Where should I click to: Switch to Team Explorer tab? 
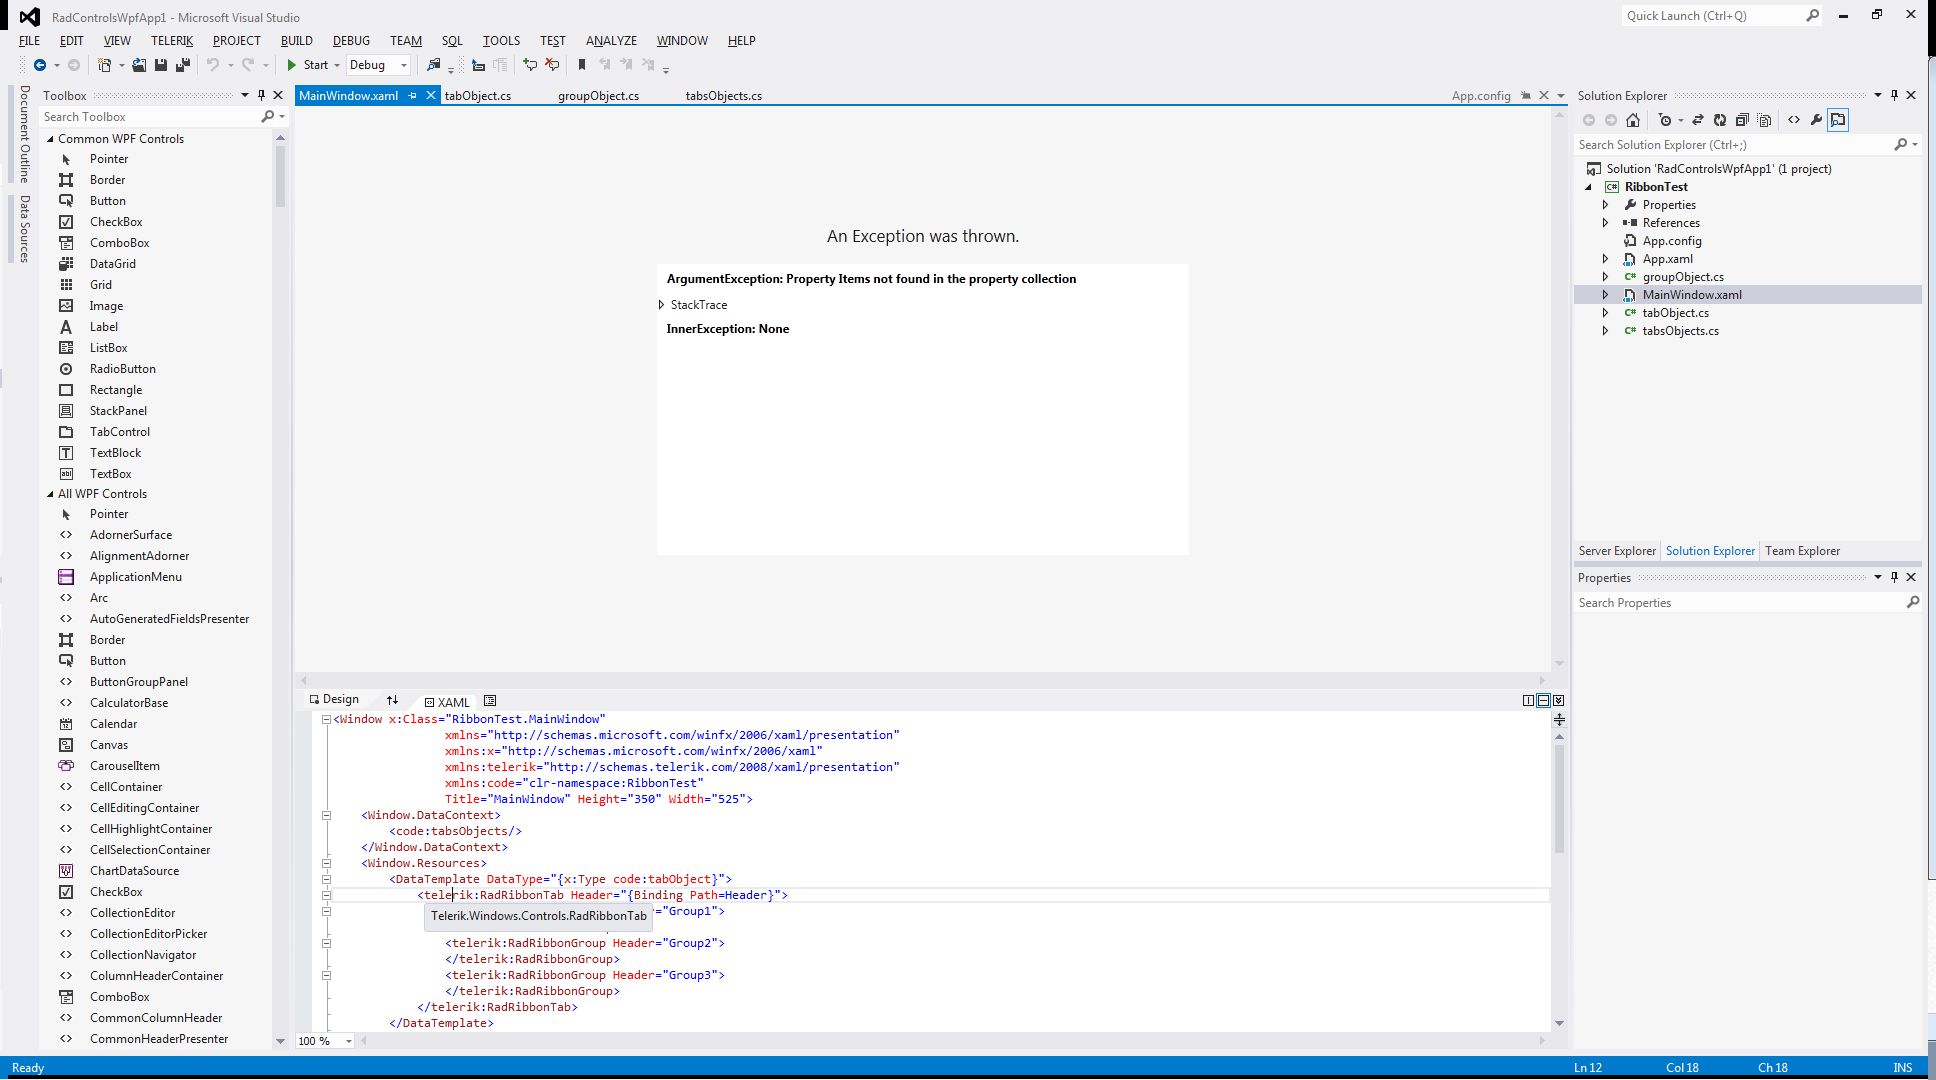[x=1802, y=551]
